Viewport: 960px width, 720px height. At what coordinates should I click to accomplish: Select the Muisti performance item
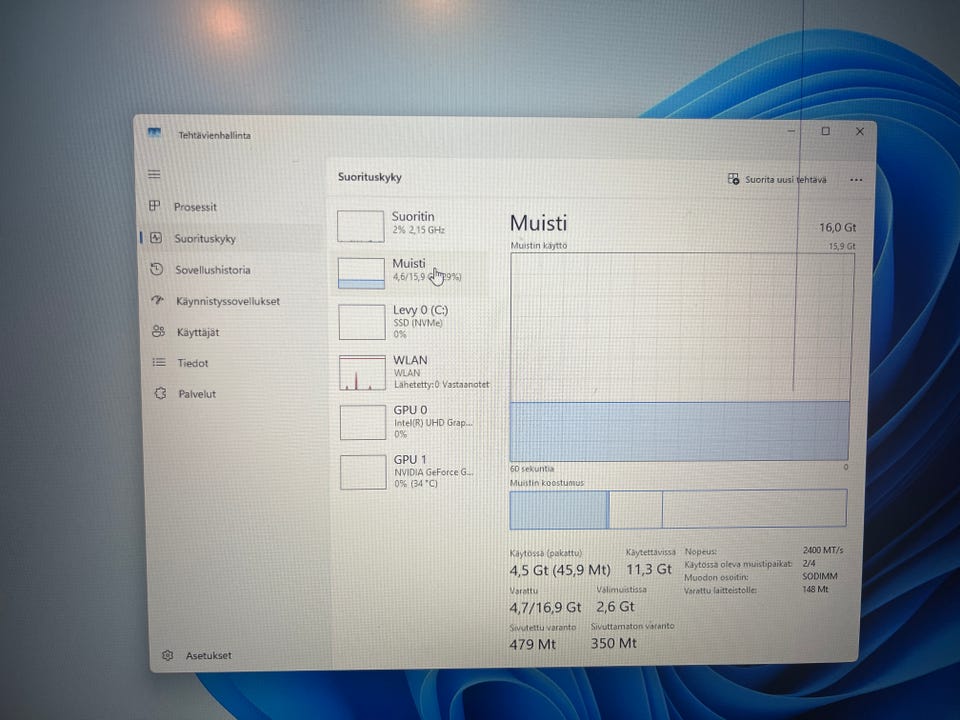[411, 272]
